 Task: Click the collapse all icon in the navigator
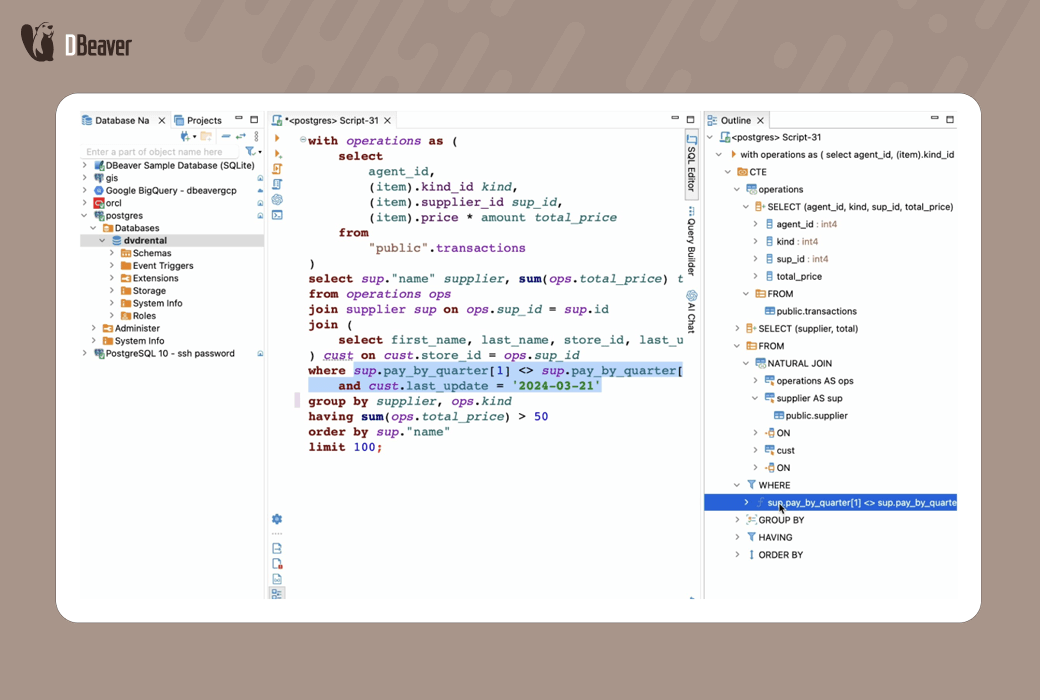pyautogui.click(x=226, y=137)
